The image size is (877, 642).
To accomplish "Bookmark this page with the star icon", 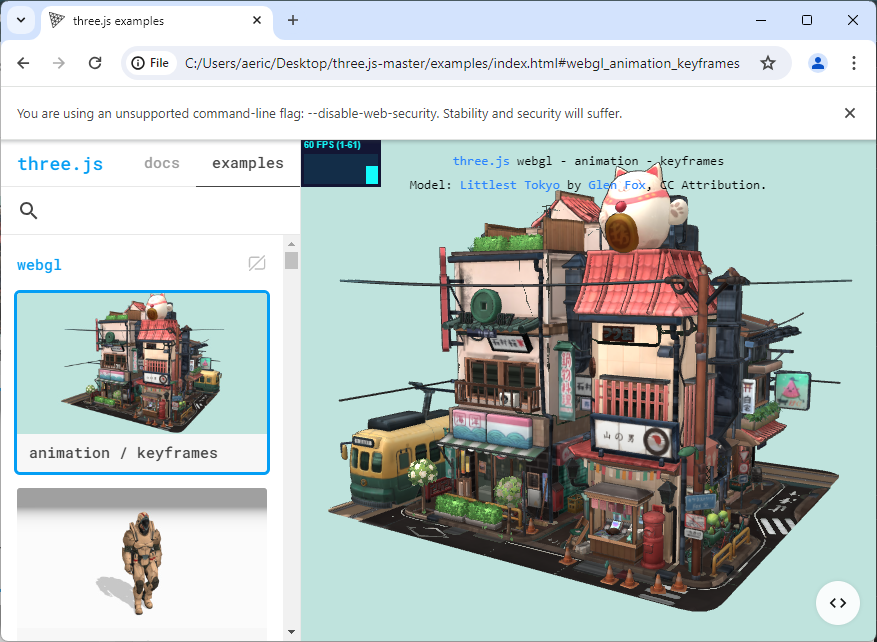I will click(x=768, y=63).
